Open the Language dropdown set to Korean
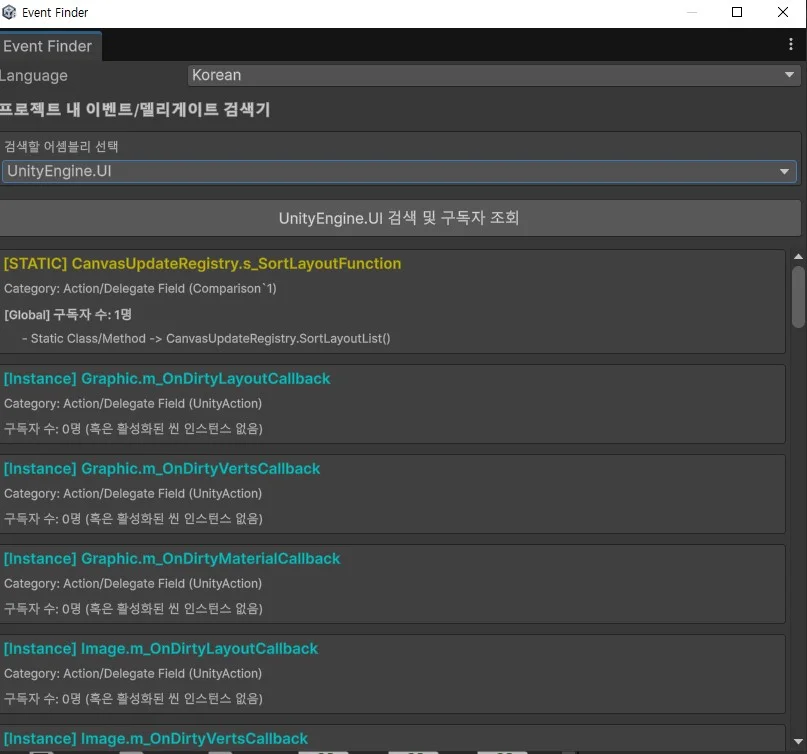 (494, 75)
